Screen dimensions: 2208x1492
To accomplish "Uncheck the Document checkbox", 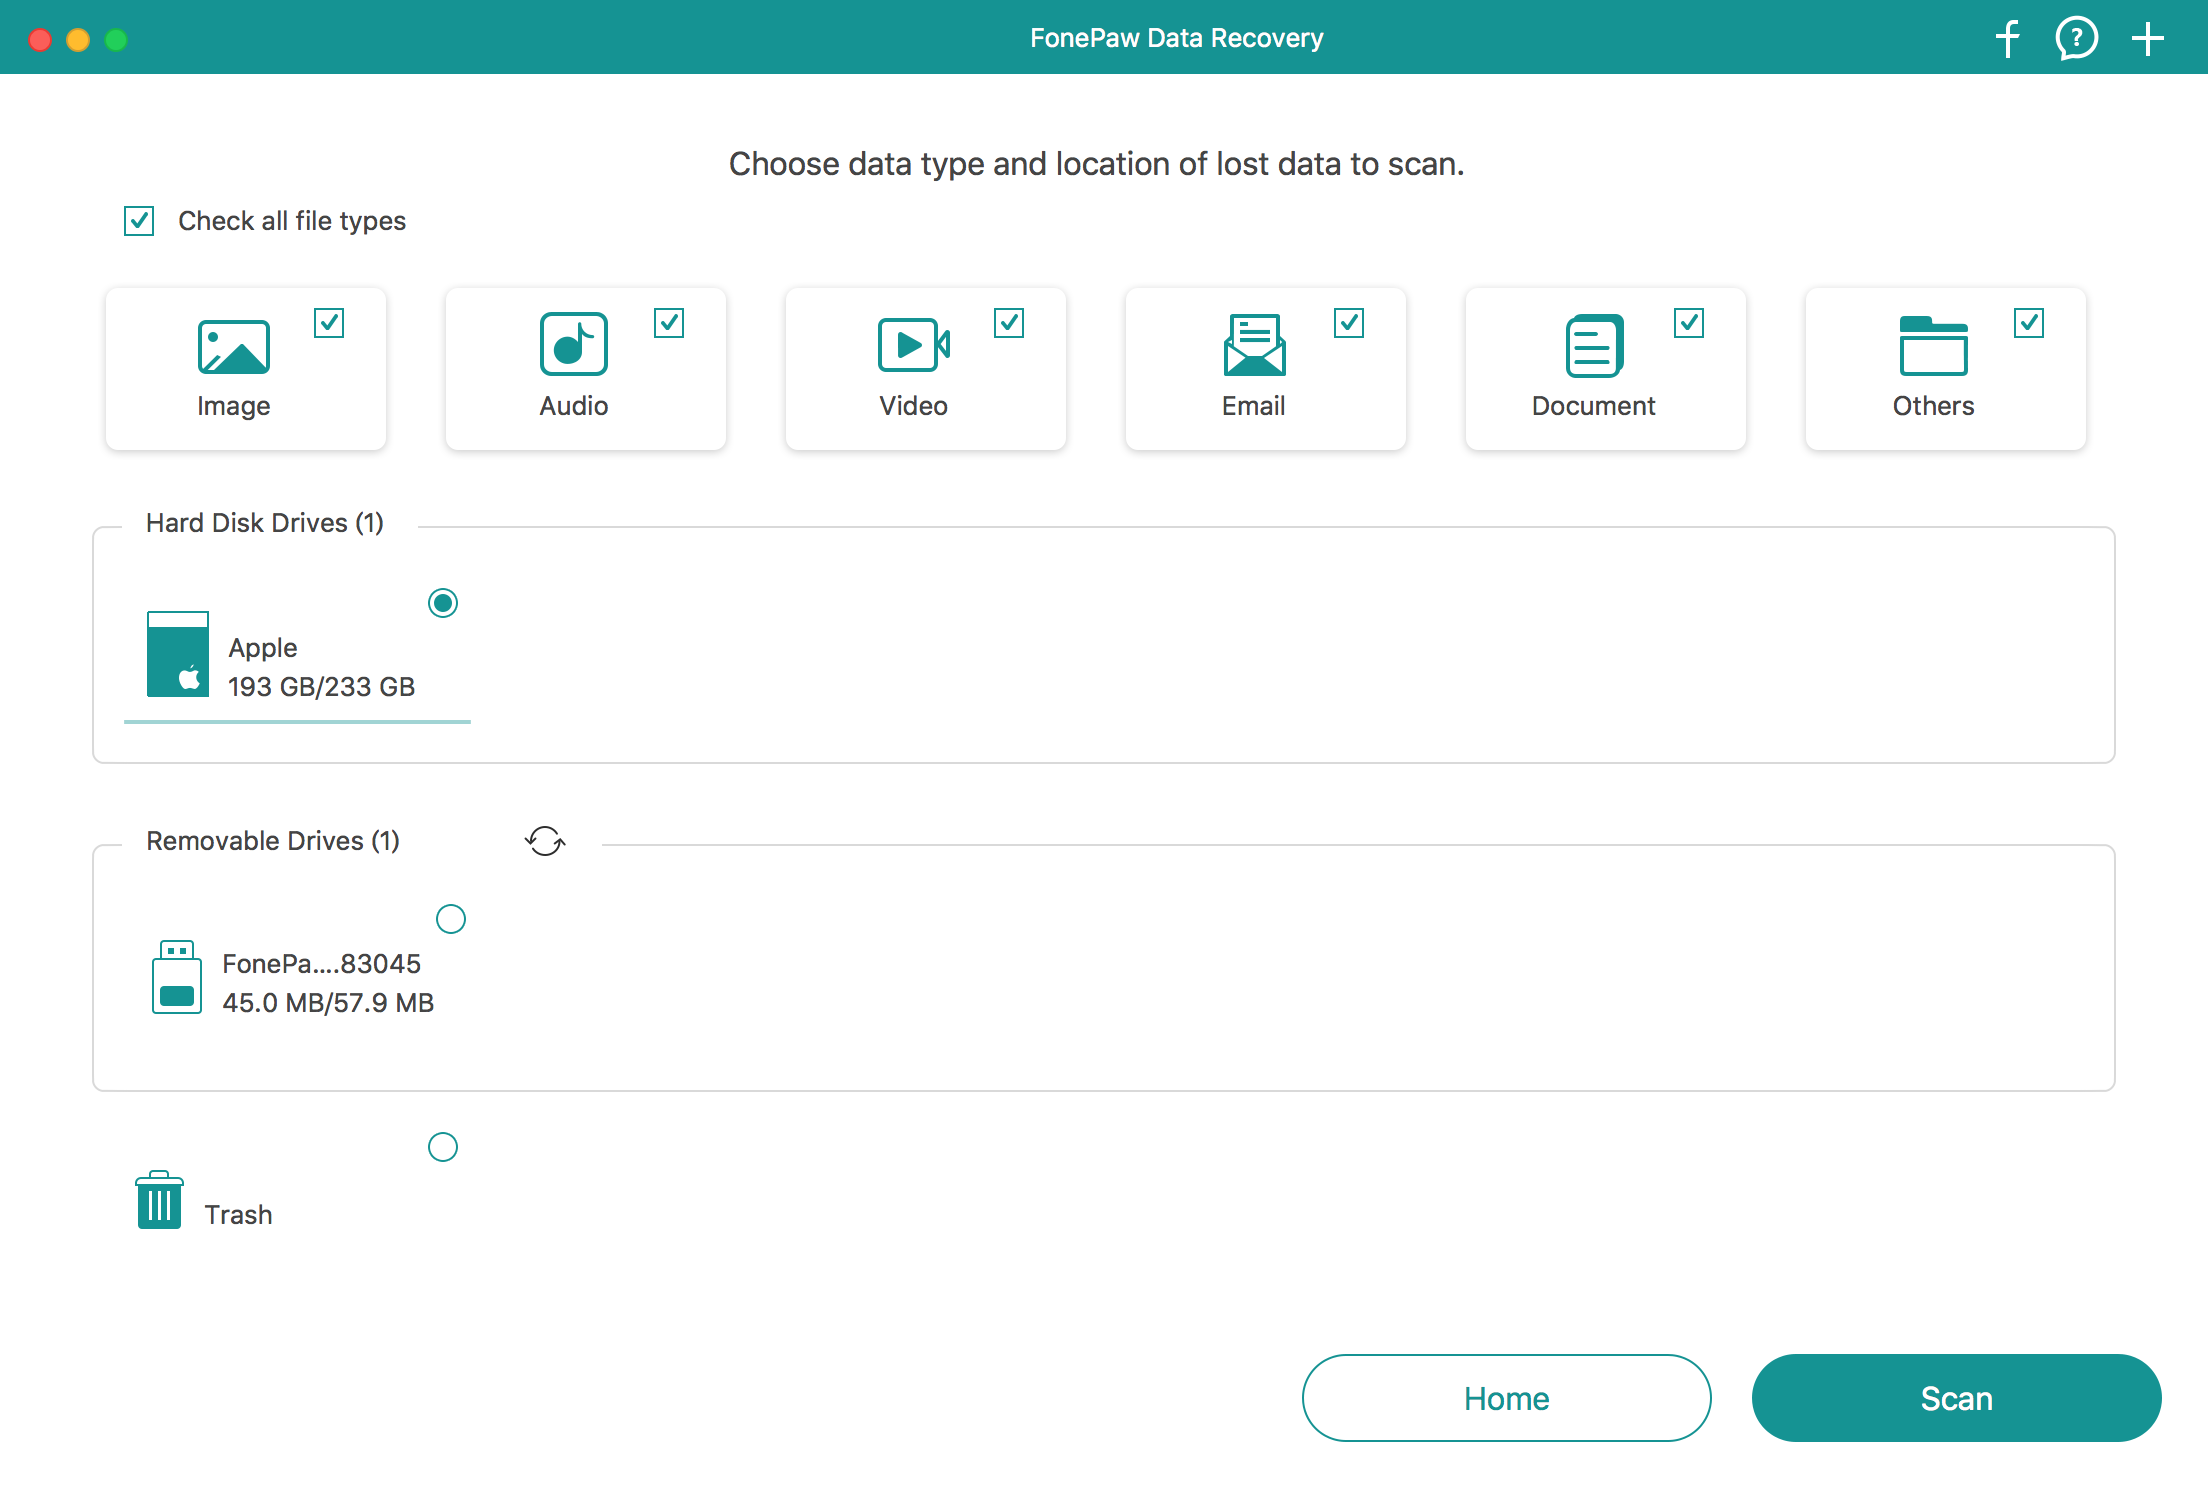I will (x=1689, y=323).
